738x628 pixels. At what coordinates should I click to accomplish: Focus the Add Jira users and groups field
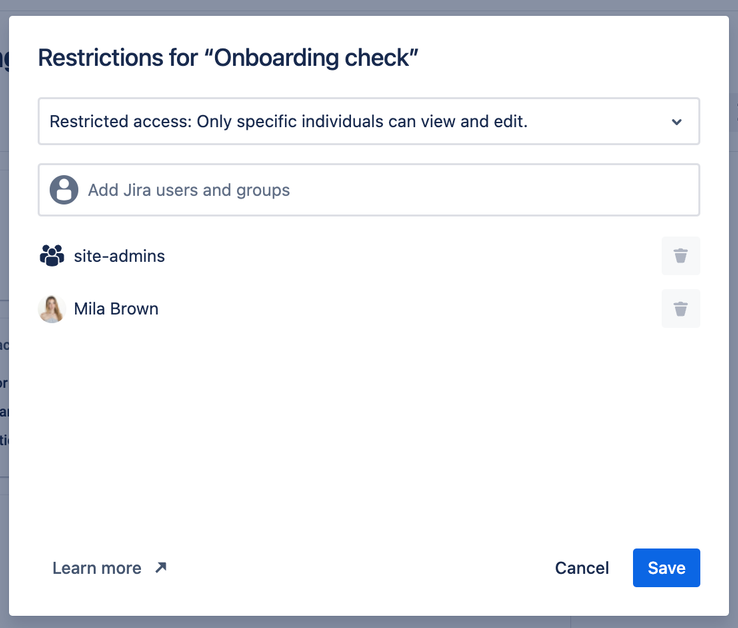coord(380,190)
